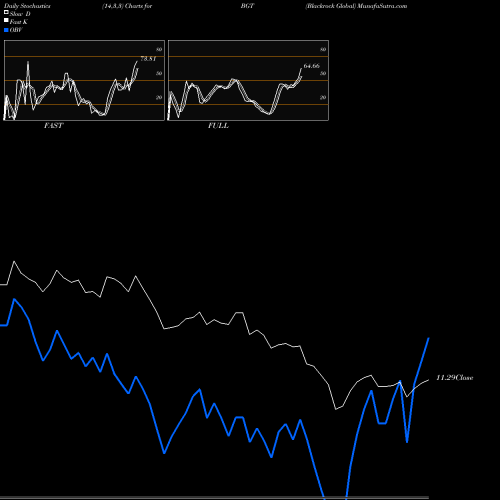Click the 11.29Close price label
Screen dimensions: 500x500
tap(455, 378)
